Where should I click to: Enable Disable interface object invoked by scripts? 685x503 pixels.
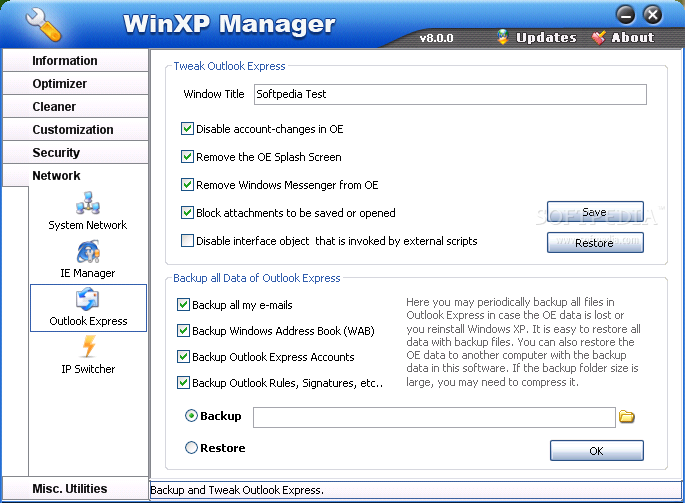[x=187, y=241]
